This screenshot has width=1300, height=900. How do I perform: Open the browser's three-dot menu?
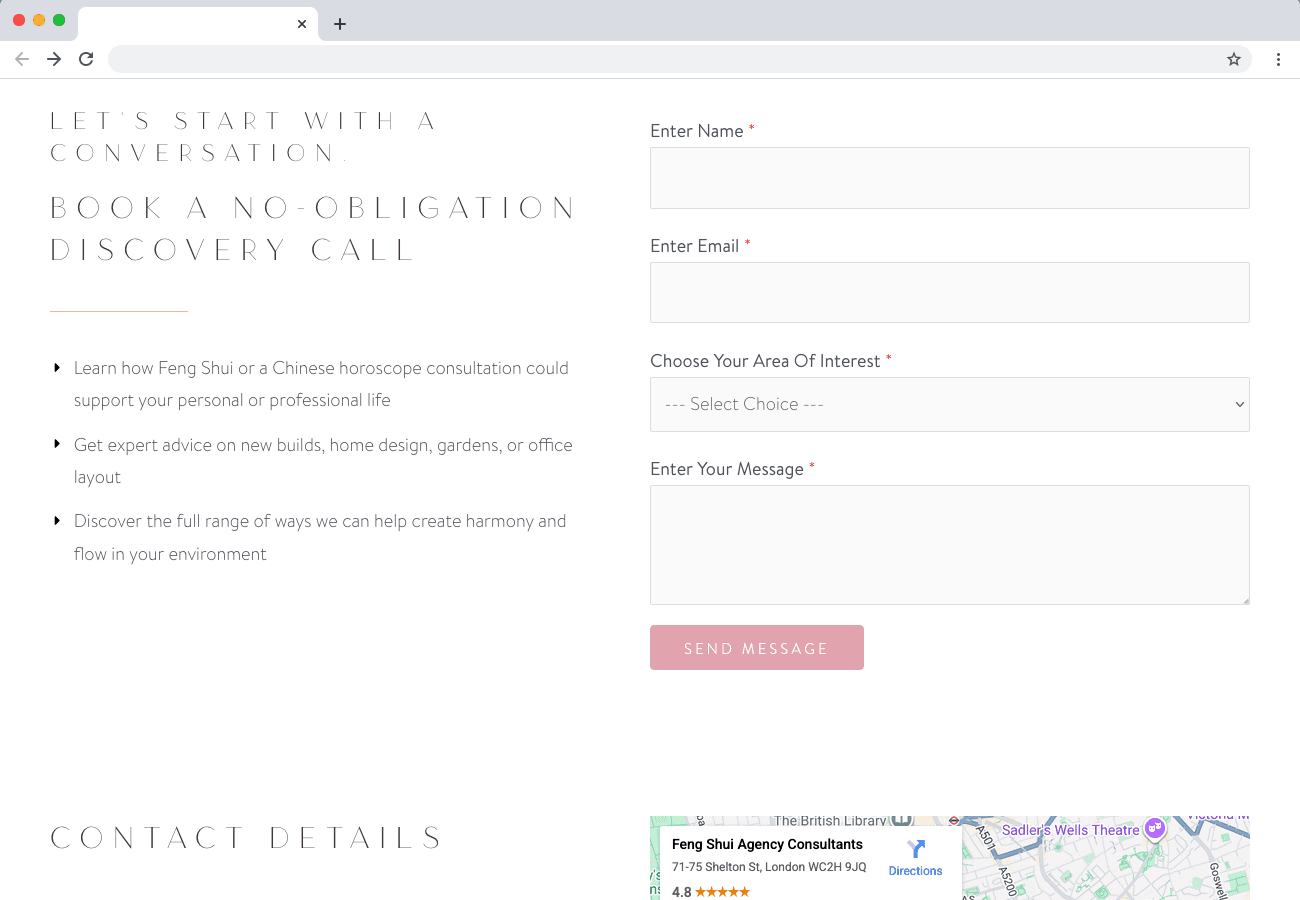click(1279, 59)
